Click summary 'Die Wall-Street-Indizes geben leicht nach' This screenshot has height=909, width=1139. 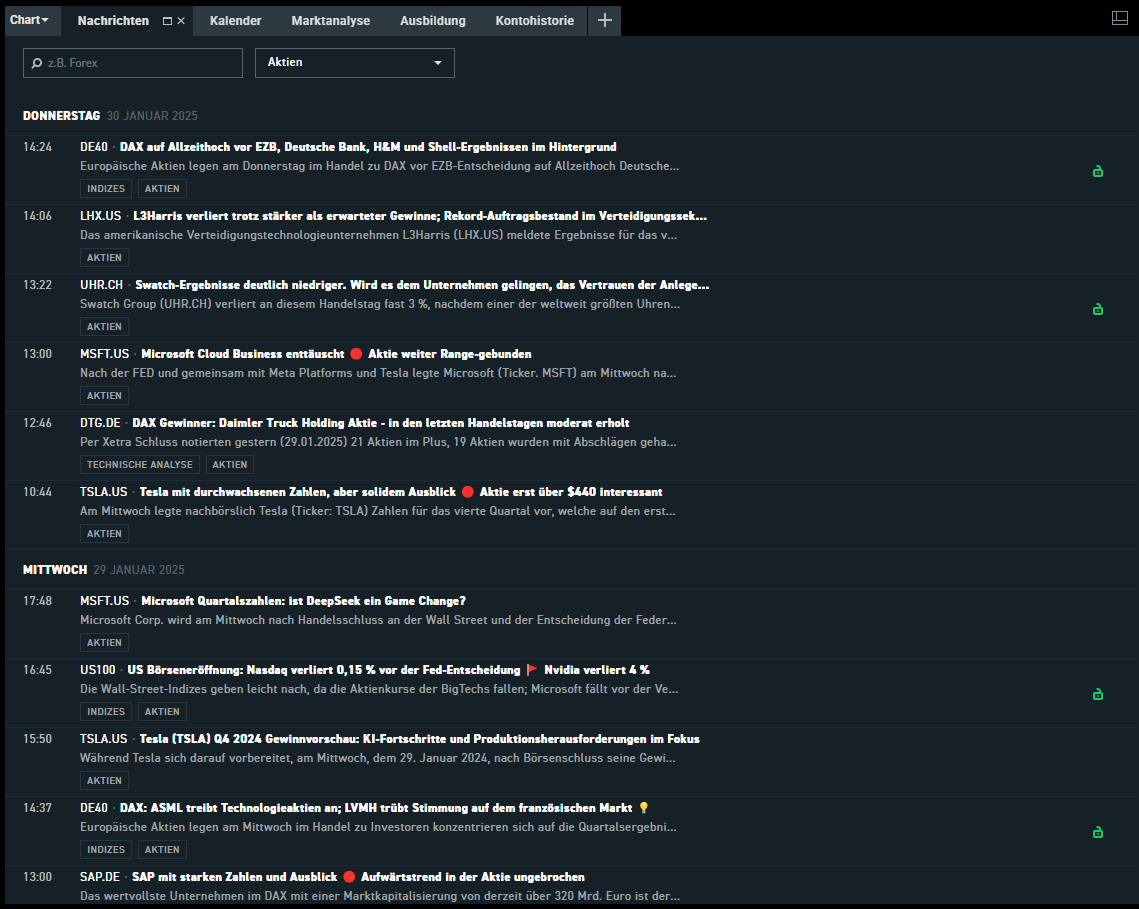pos(379,690)
